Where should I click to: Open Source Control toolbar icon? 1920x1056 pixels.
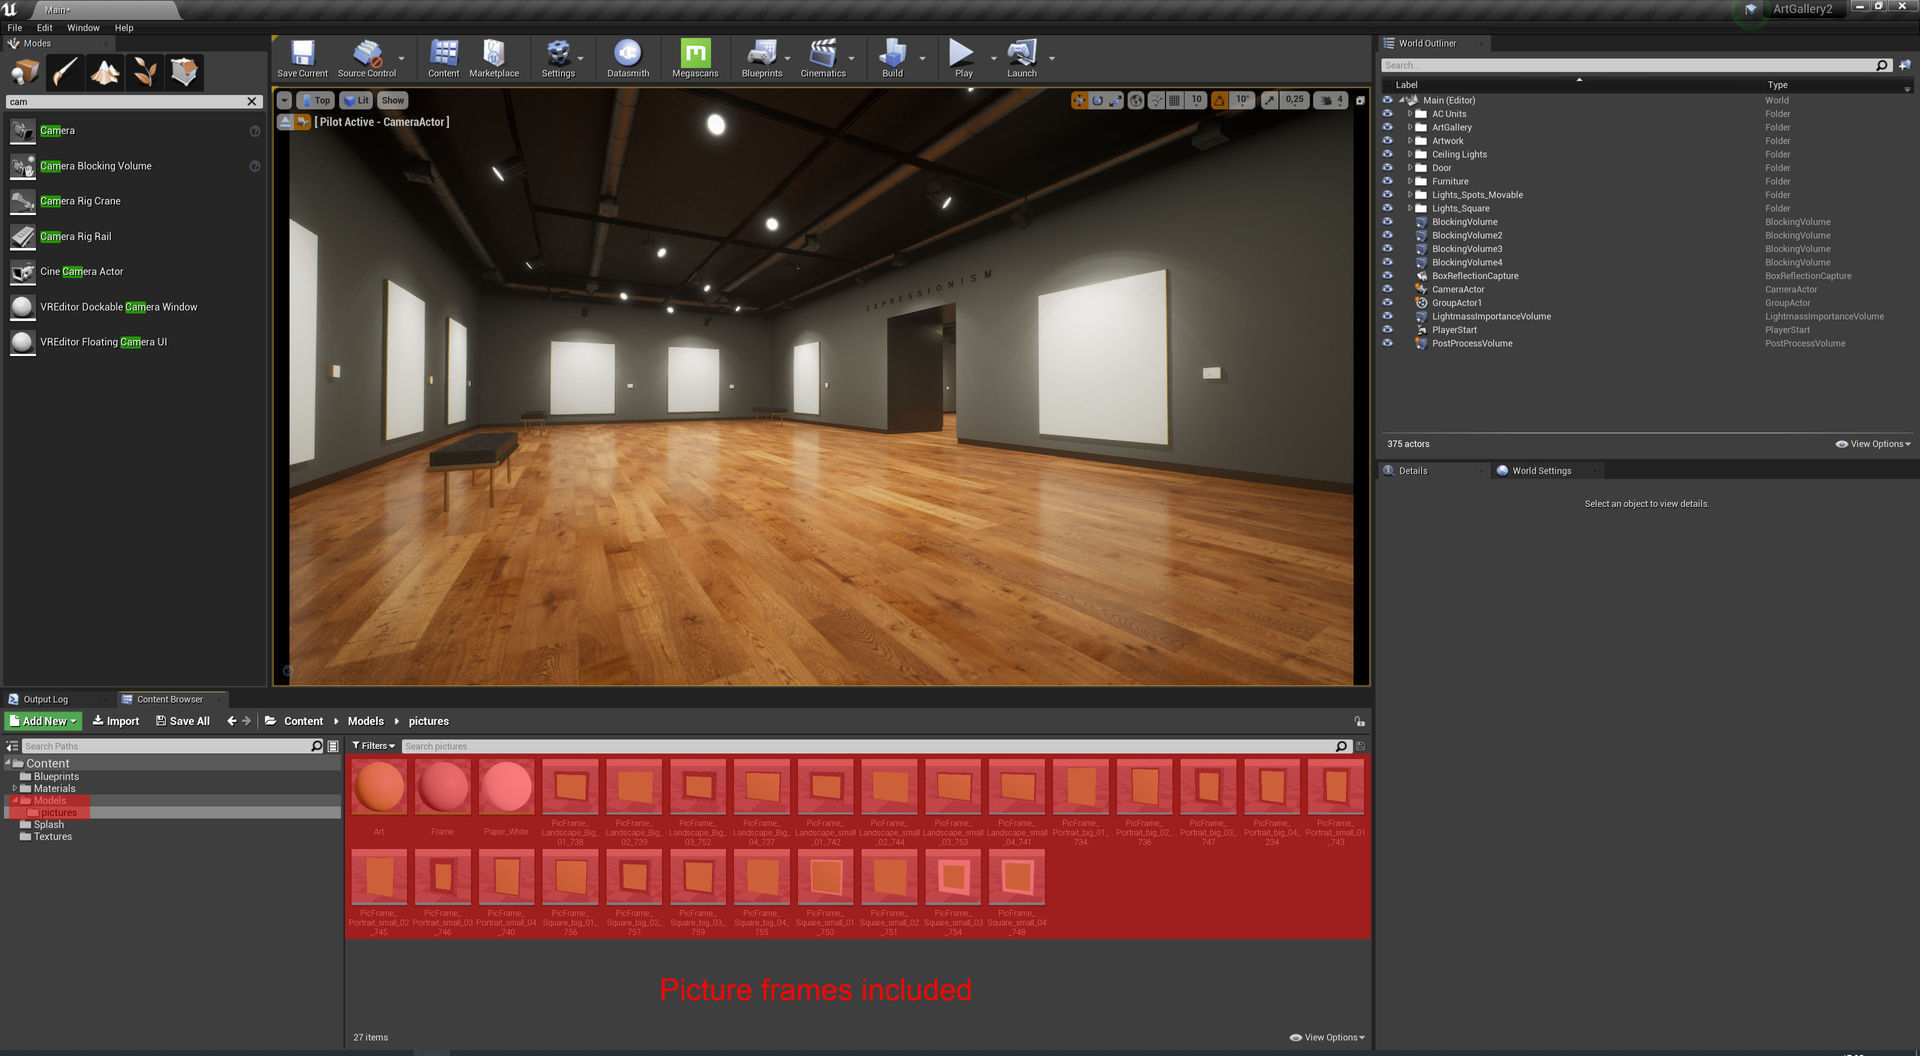(x=367, y=59)
